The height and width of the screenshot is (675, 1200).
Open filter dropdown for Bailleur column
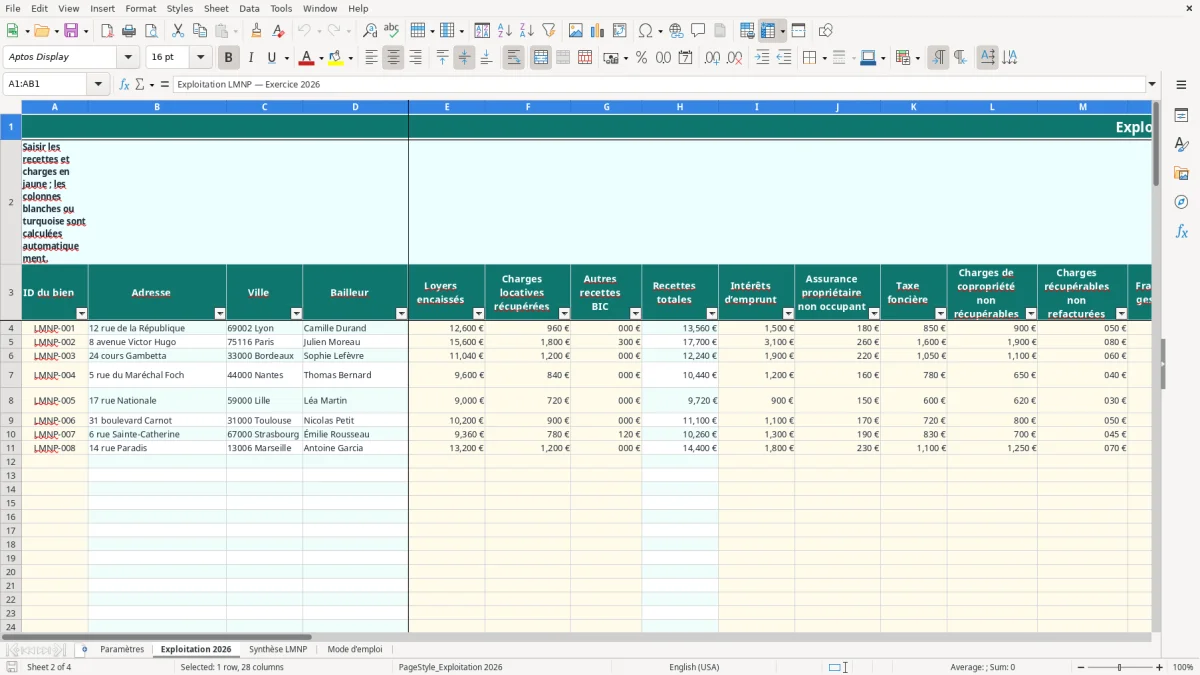point(402,314)
